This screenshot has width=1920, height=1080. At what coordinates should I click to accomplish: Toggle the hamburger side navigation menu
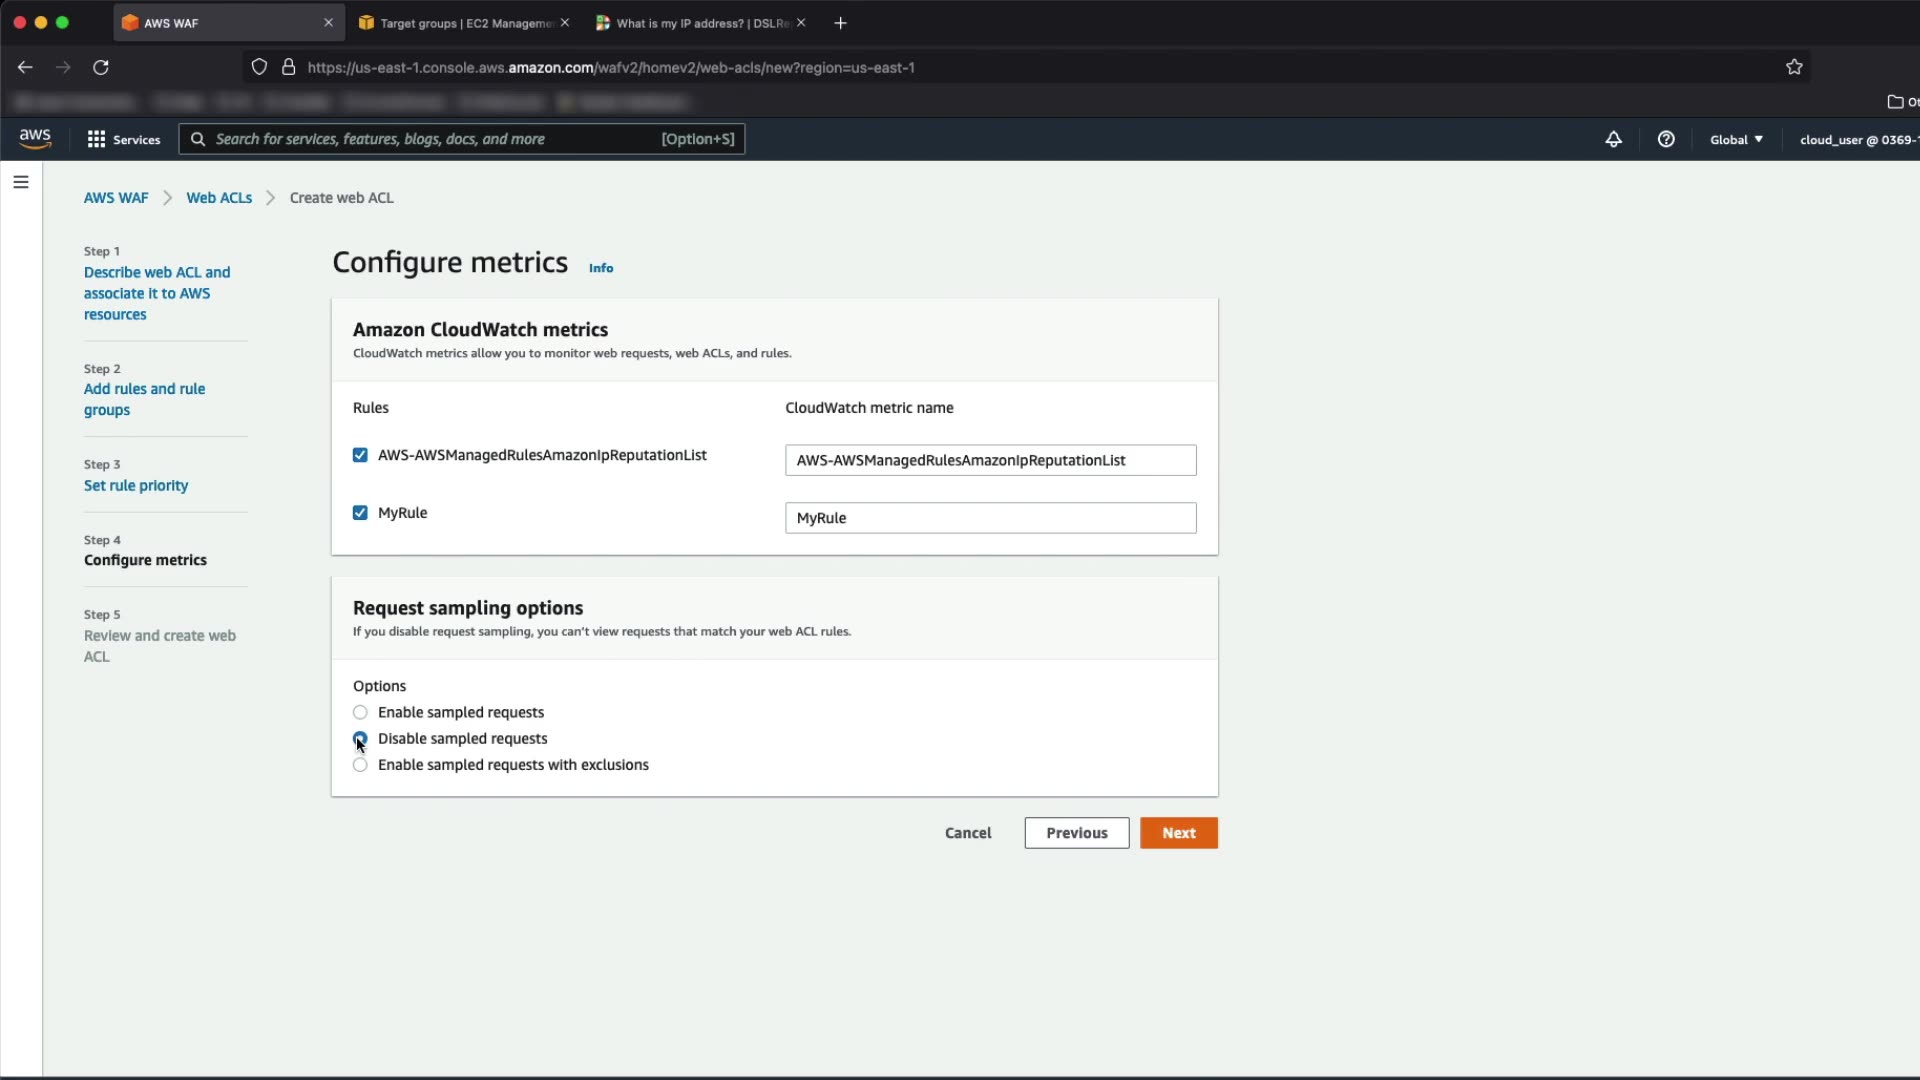point(21,182)
